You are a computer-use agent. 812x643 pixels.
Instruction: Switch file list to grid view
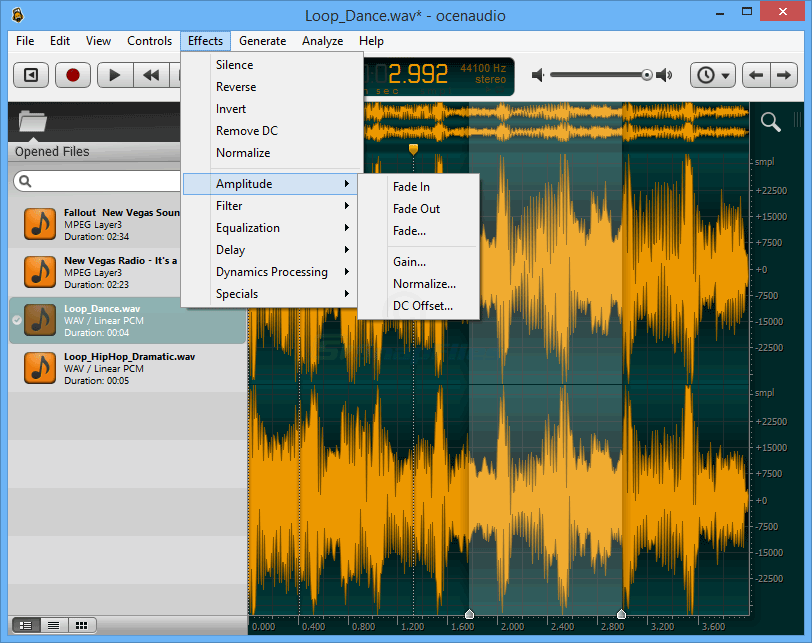pos(81,625)
